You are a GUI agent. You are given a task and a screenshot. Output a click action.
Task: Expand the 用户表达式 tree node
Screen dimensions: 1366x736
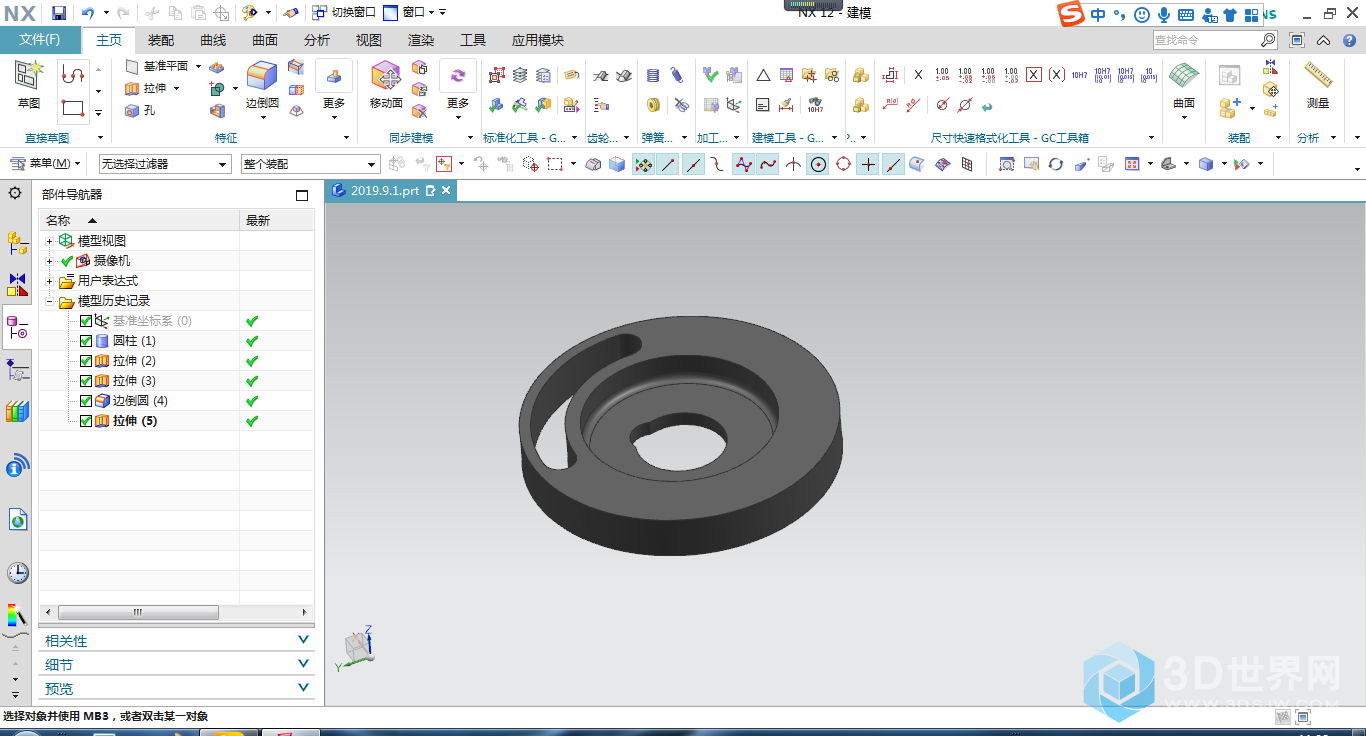[49, 281]
